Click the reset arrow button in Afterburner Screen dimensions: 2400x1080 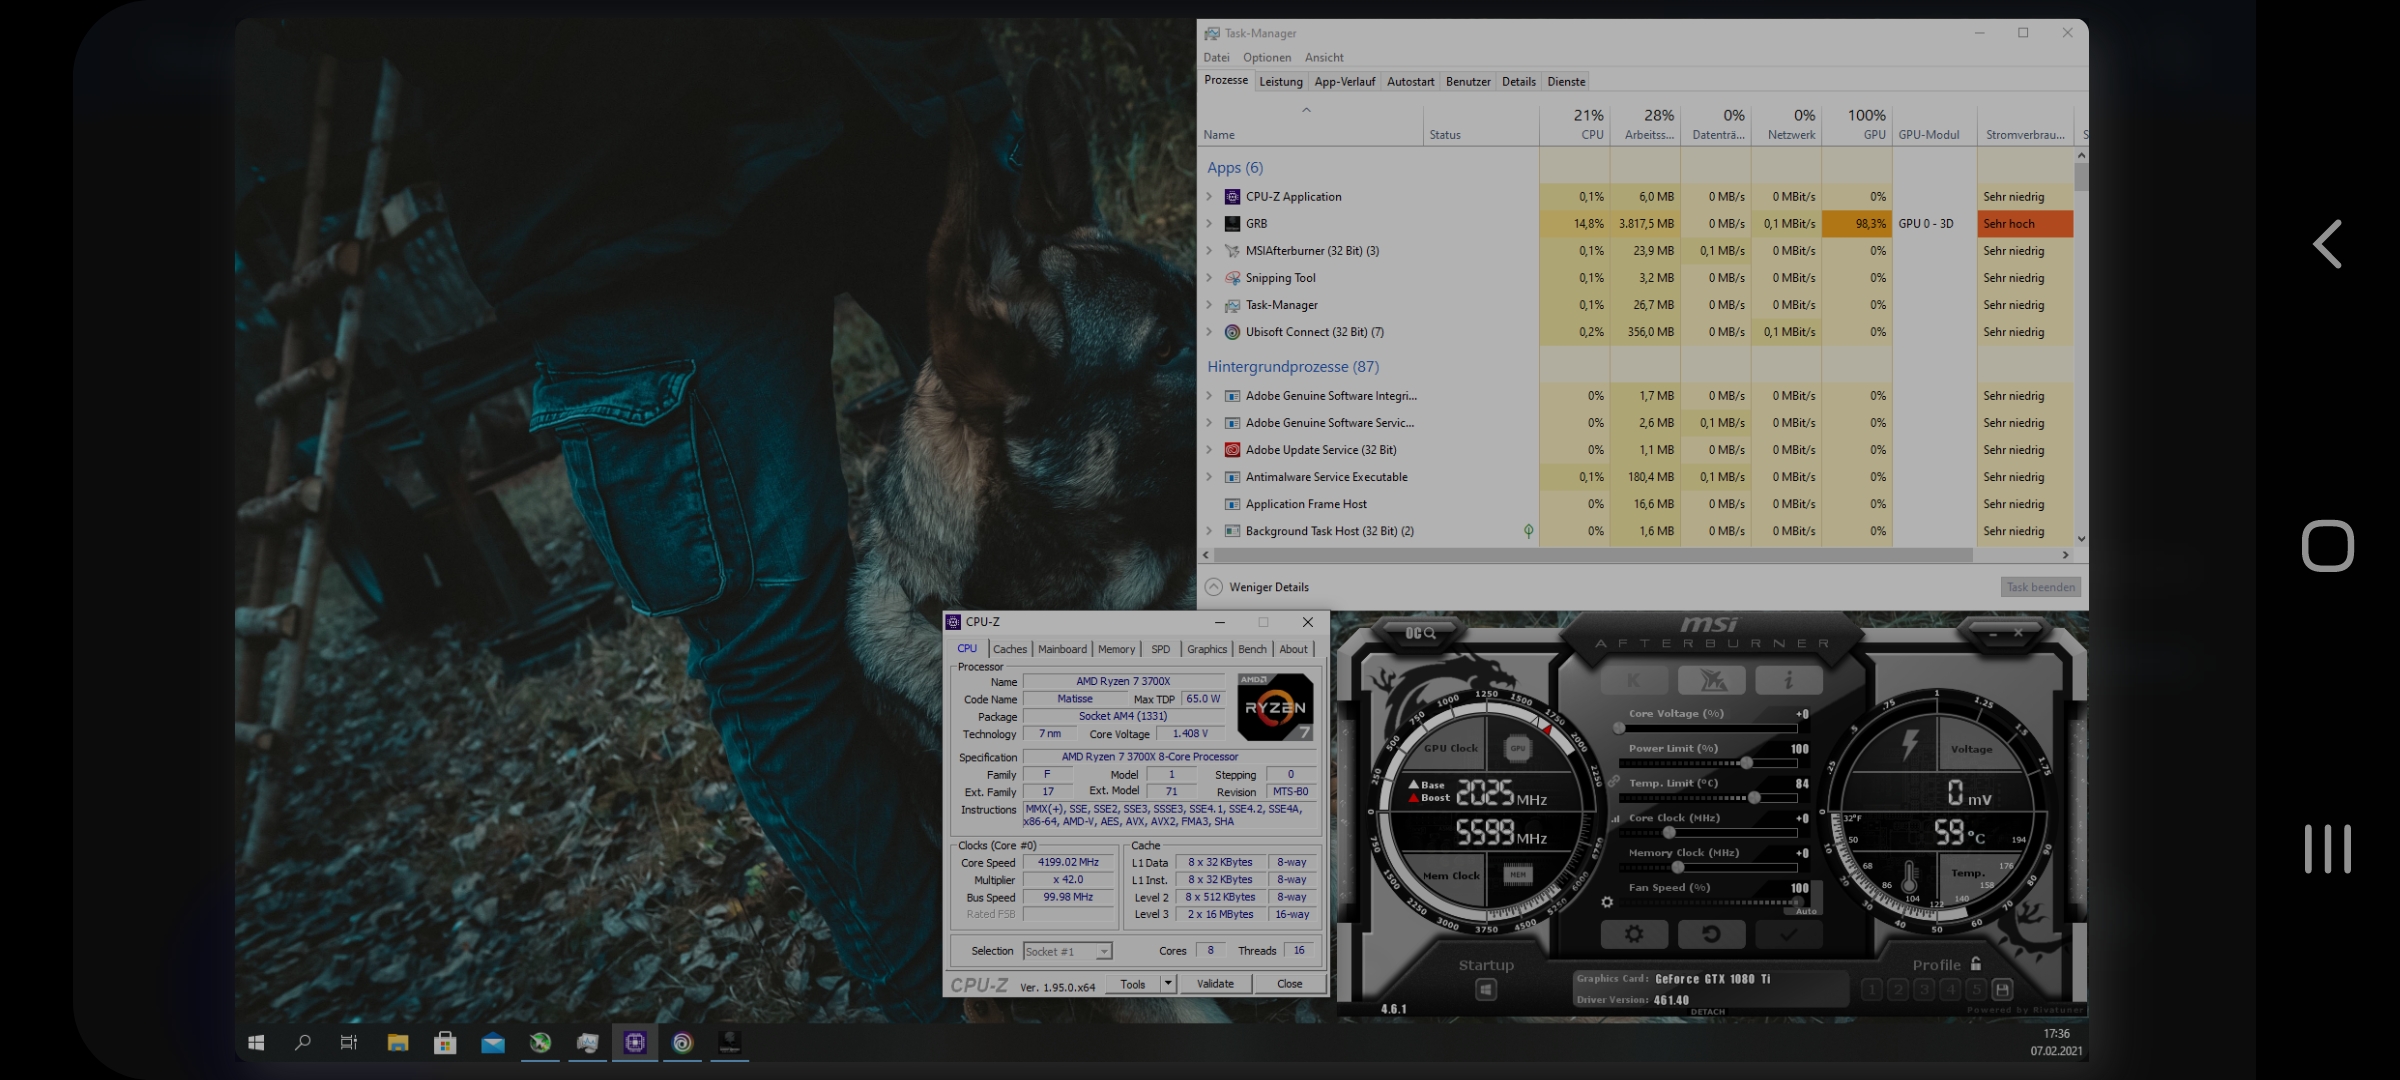1710,934
